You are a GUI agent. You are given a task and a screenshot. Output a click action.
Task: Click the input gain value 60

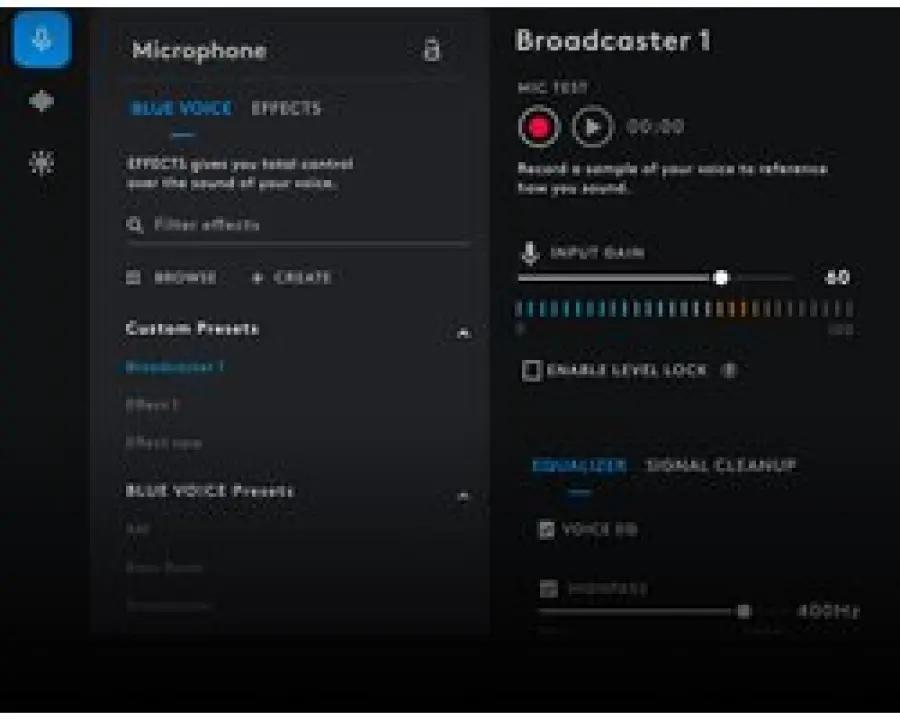[837, 278]
